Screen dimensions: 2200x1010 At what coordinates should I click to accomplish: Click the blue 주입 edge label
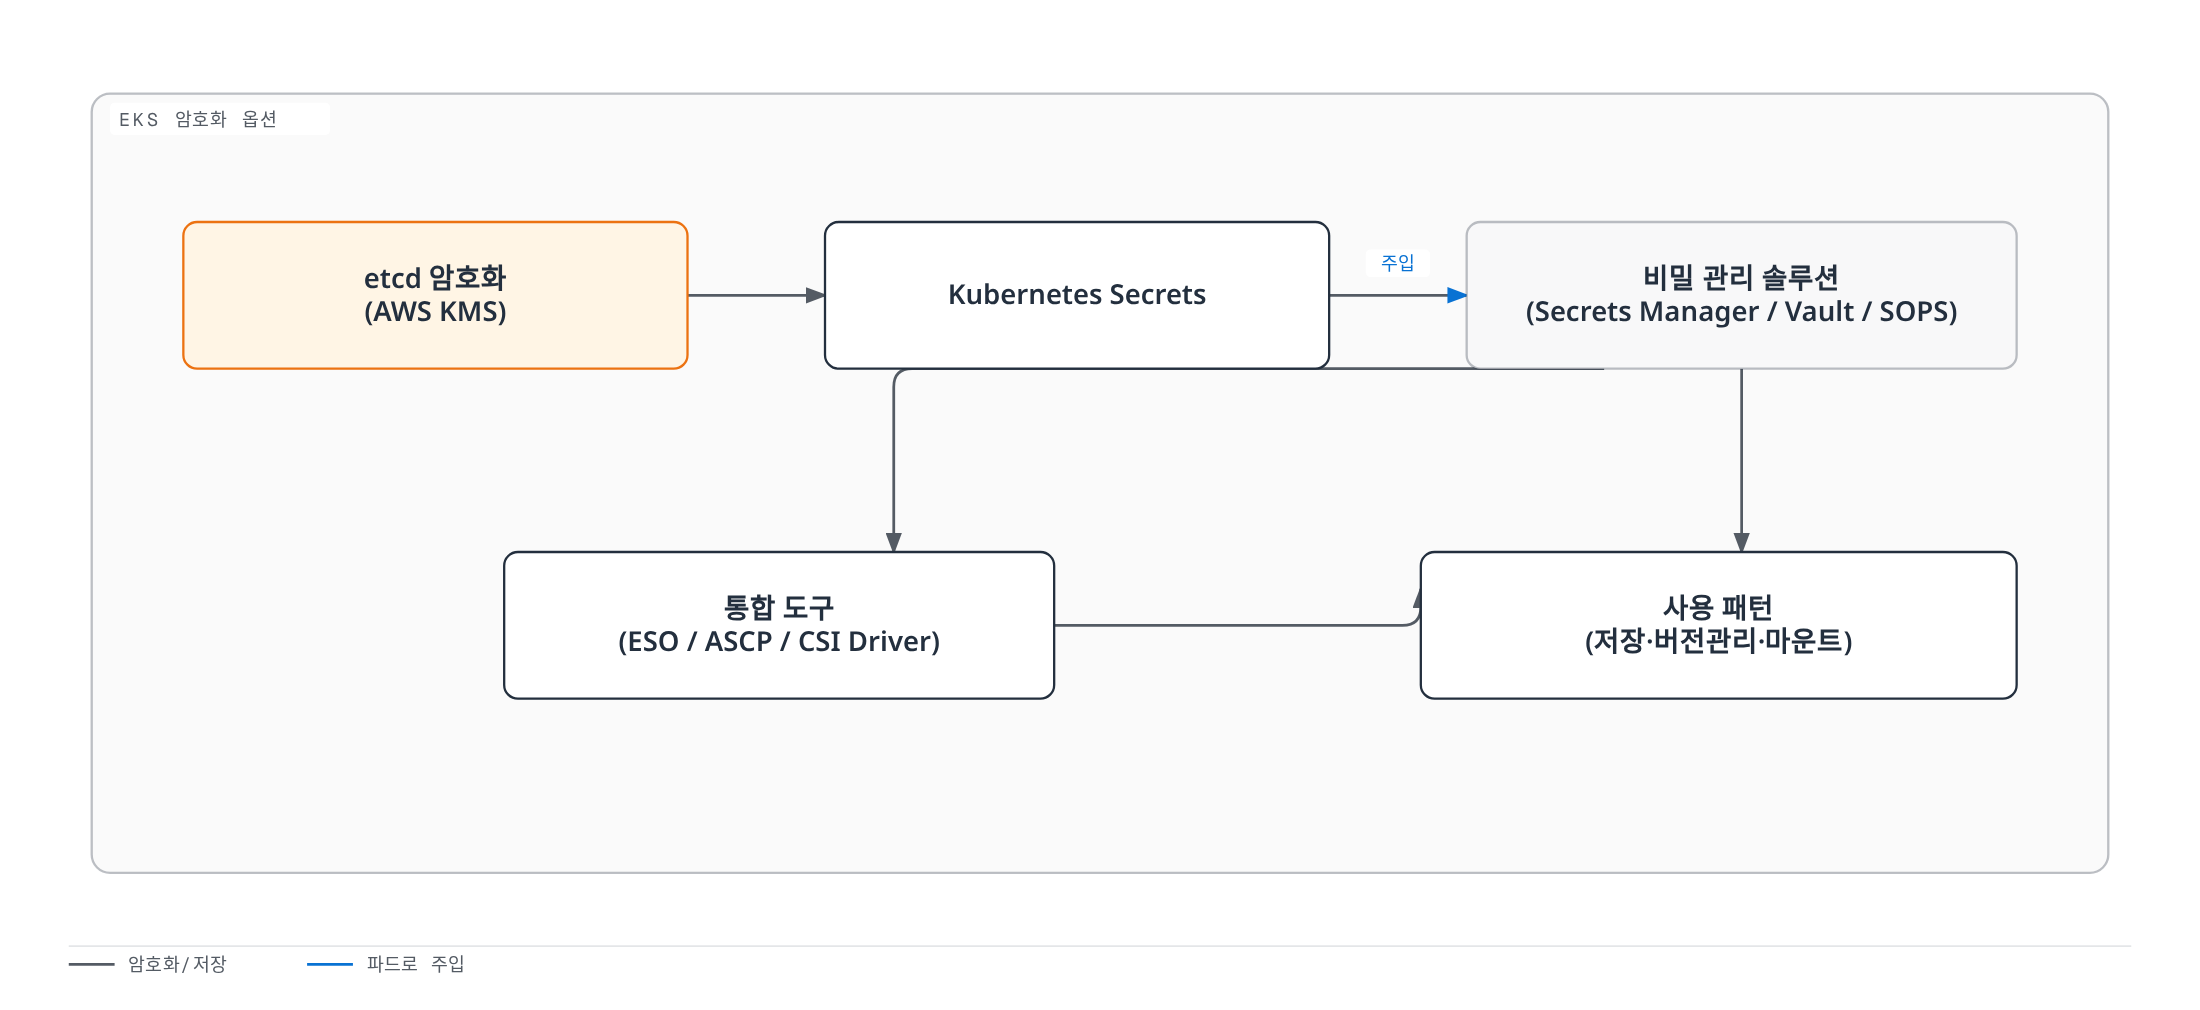point(1397,263)
